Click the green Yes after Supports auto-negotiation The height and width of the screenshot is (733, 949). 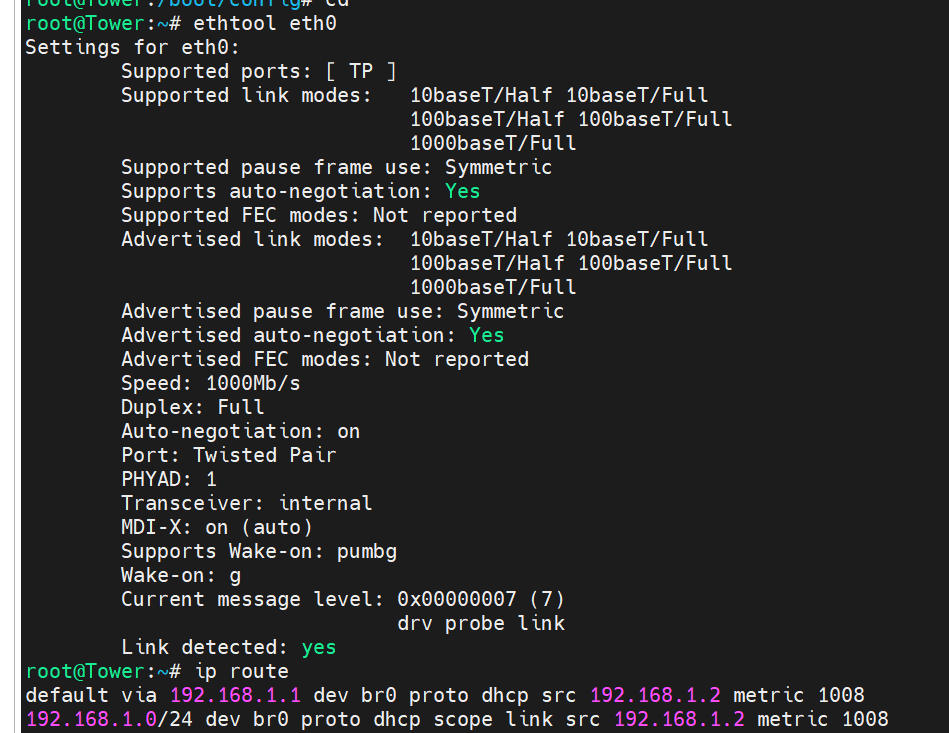pyautogui.click(x=462, y=191)
